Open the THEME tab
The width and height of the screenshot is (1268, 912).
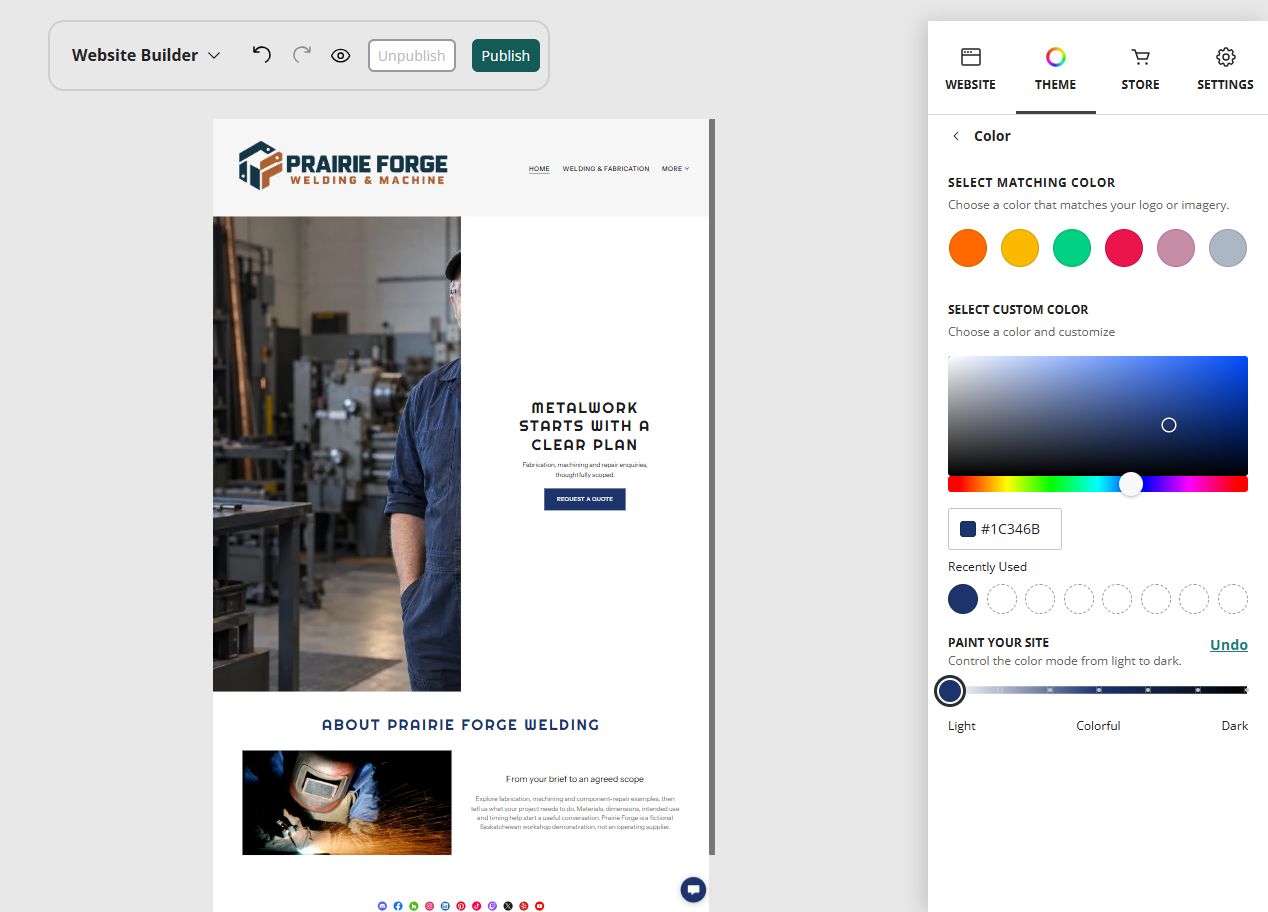pyautogui.click(x=1056, y=69)
